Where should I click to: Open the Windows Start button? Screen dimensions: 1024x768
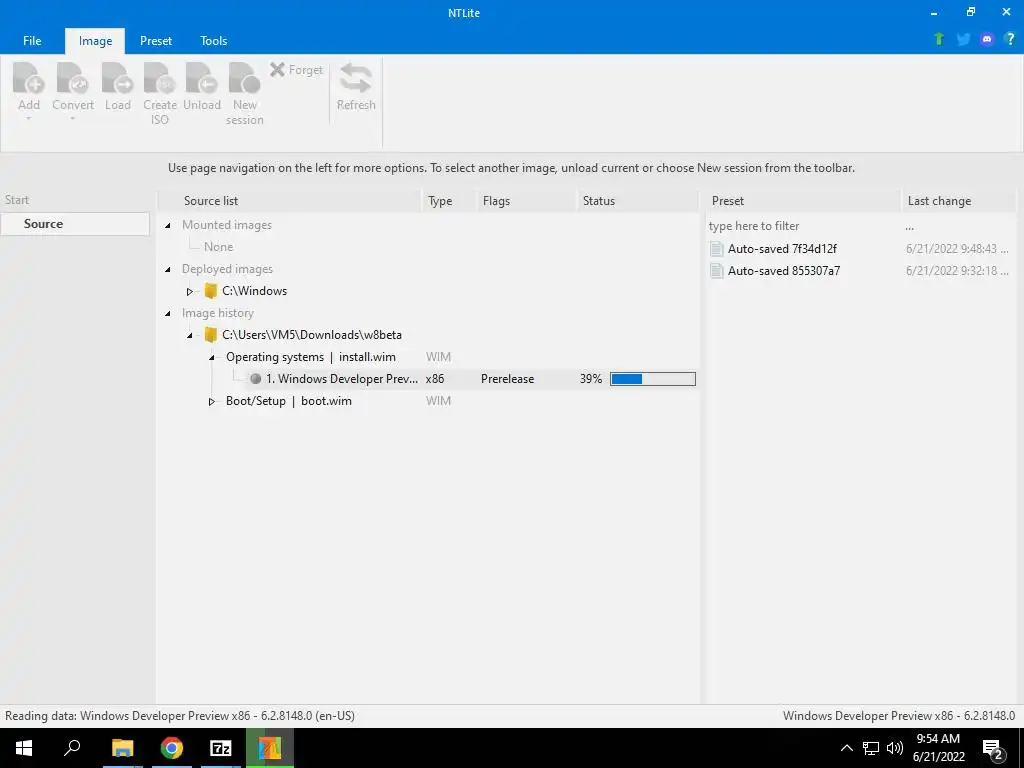(24, 748)
